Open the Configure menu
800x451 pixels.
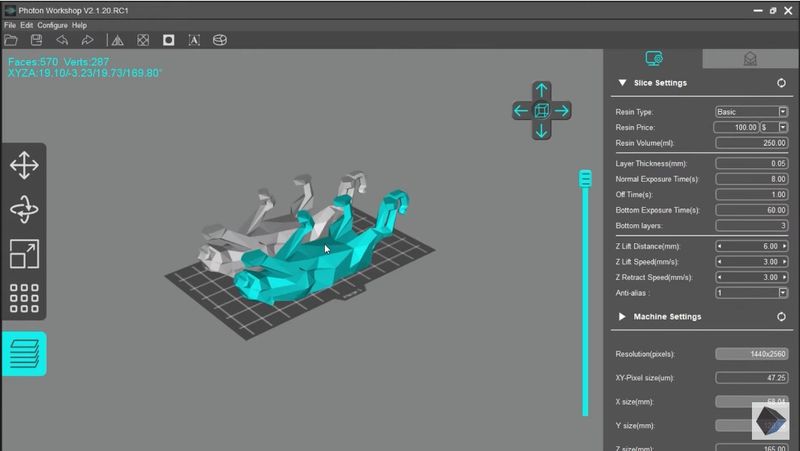click(x=52, y=25)
